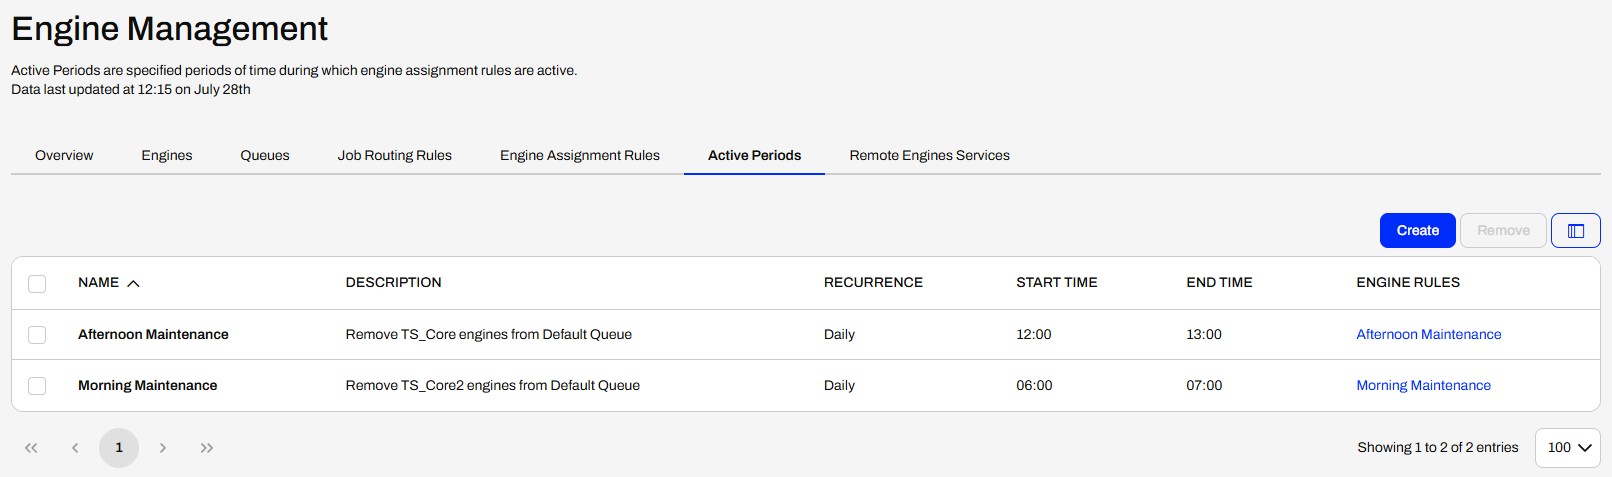Open the Afternoon Maintenance engine rule link
The image size is (1612, 477).
1429,334
